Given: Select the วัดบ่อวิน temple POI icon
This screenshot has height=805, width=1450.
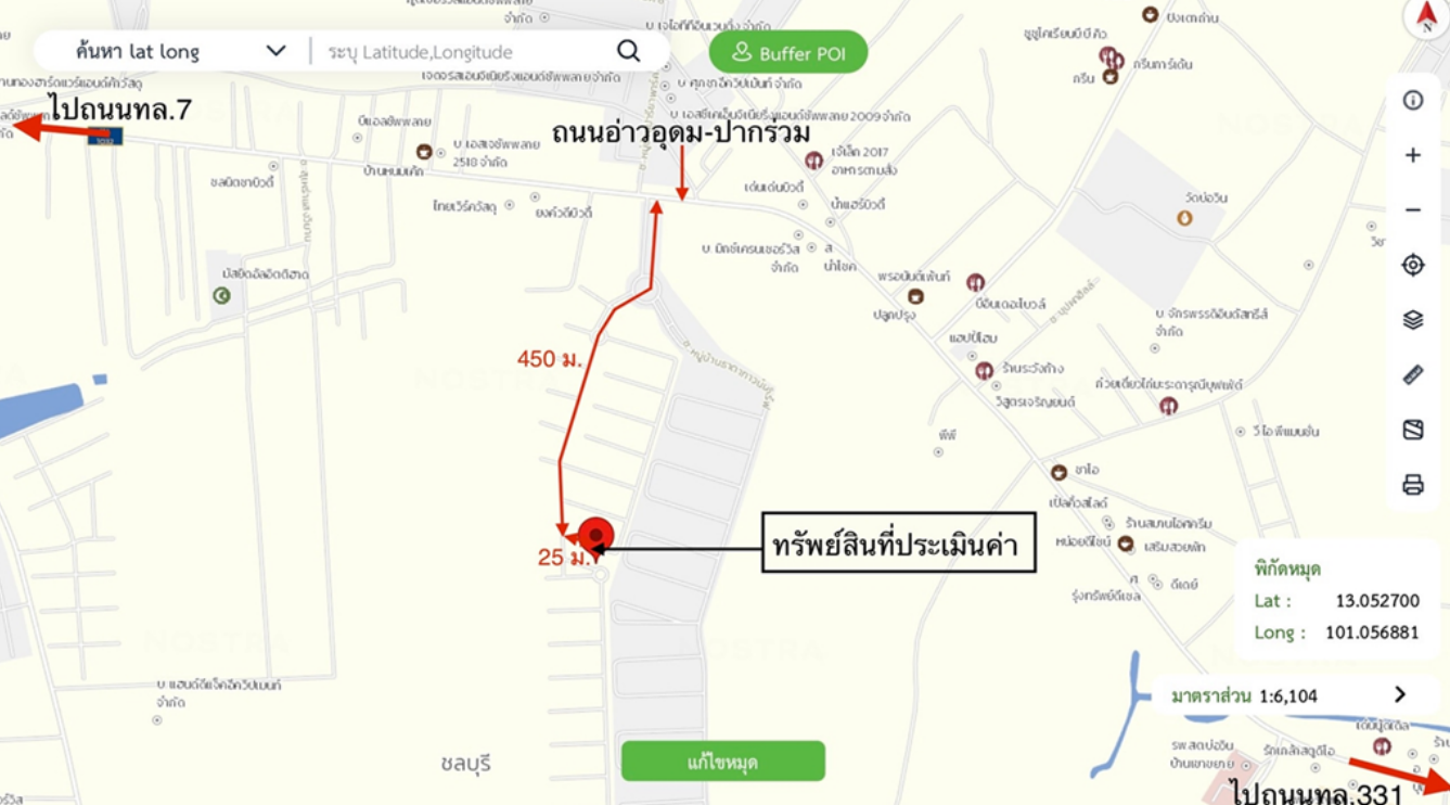Looking at the screenshot, I should tap(1185, 217).
